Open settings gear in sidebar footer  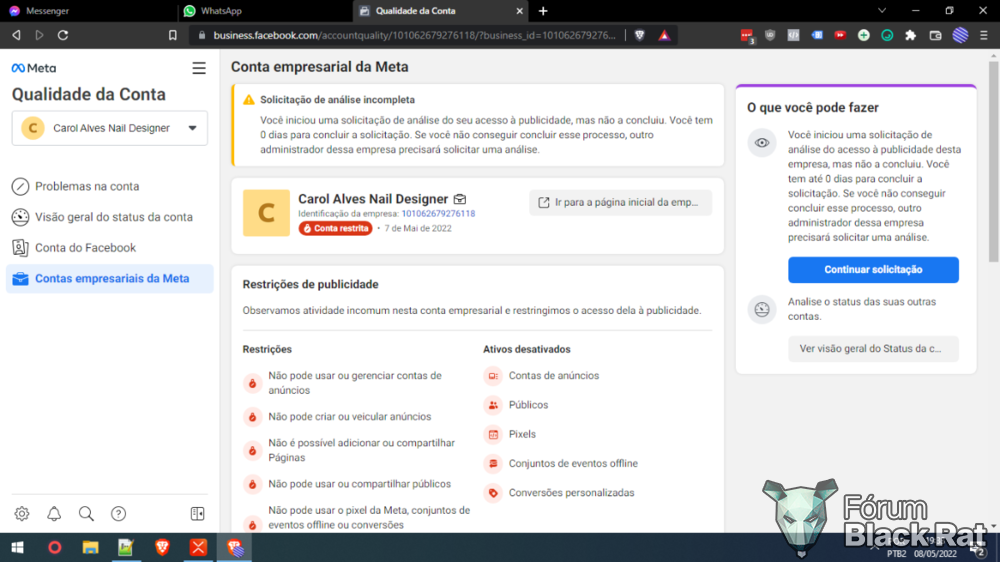(22, 514)
